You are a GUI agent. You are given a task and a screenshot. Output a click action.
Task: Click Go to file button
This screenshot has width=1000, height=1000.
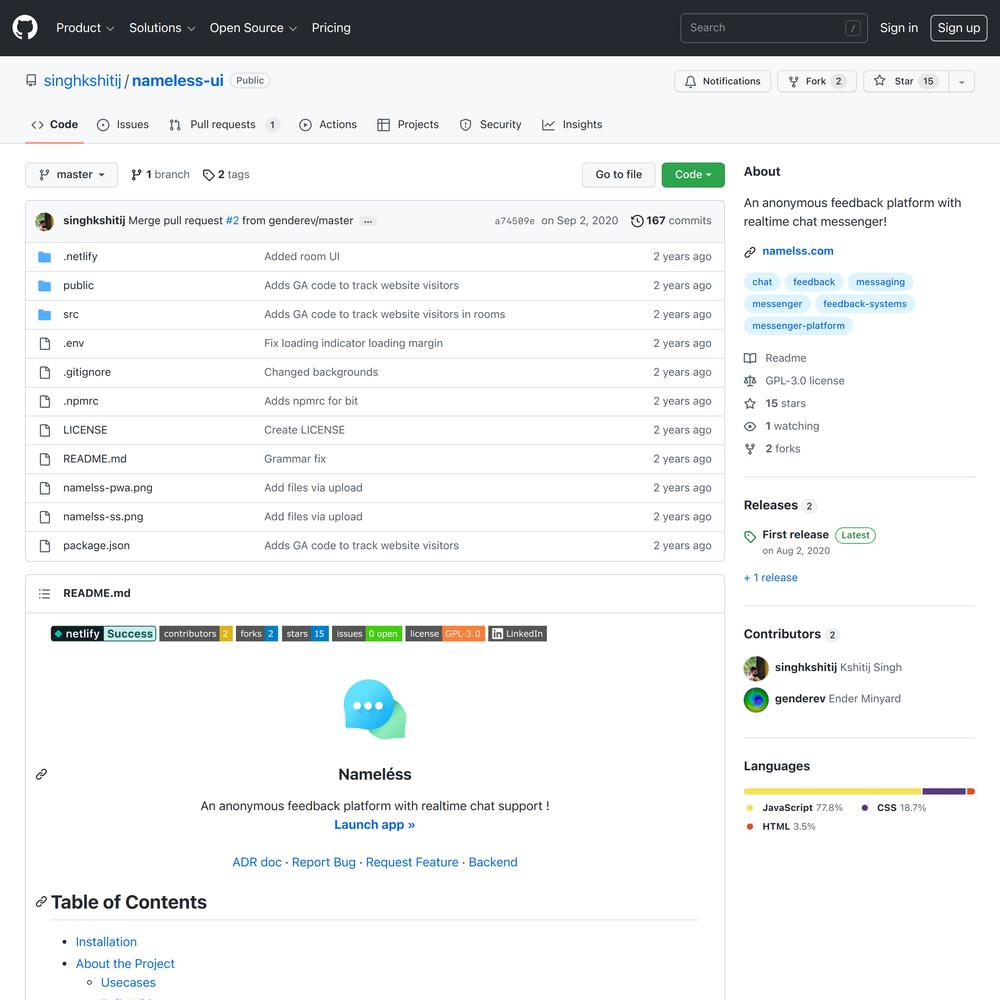[619, 175]
